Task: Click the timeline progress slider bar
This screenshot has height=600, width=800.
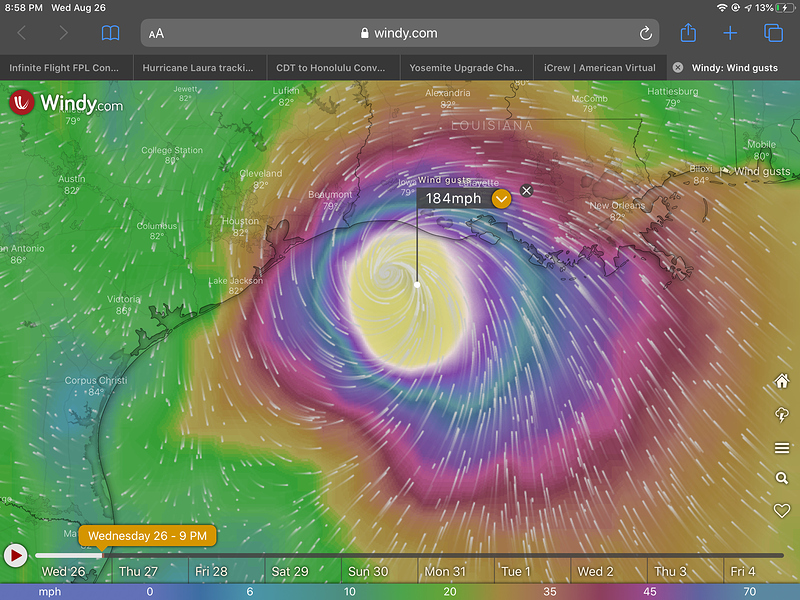Action: tap(409, 555)
